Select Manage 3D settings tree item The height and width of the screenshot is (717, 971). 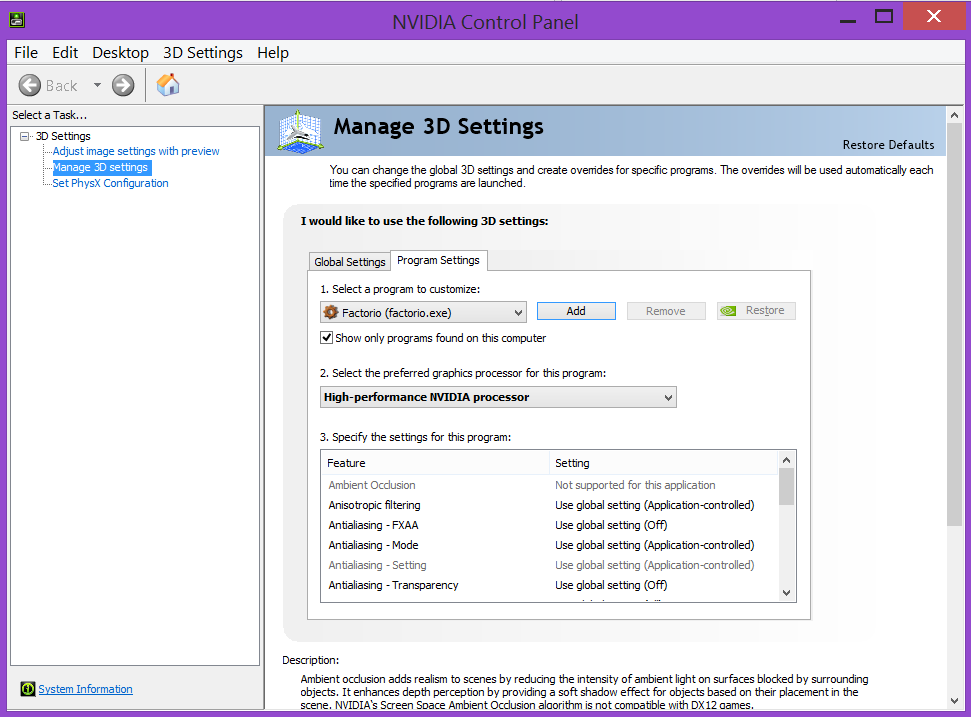pos(102,167)
